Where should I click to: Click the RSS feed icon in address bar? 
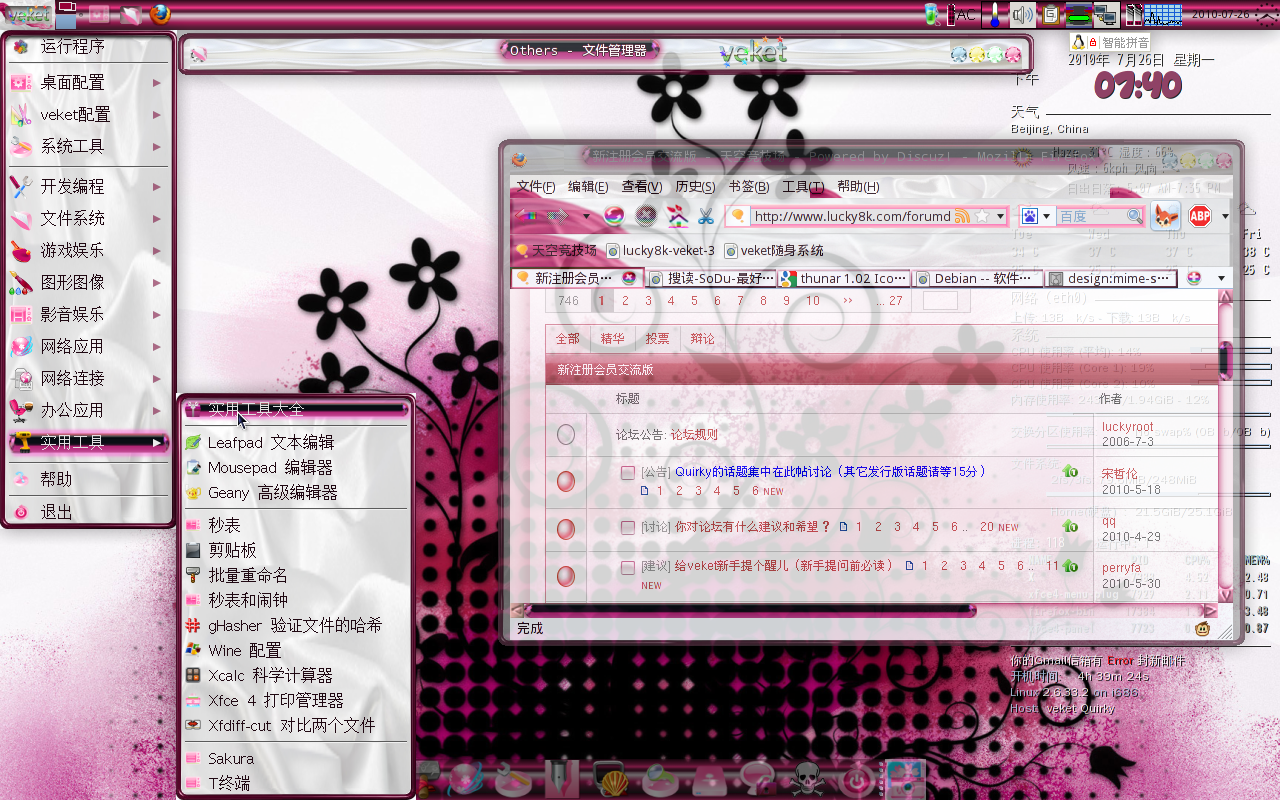pyautogui.click(x=962, y=216)
